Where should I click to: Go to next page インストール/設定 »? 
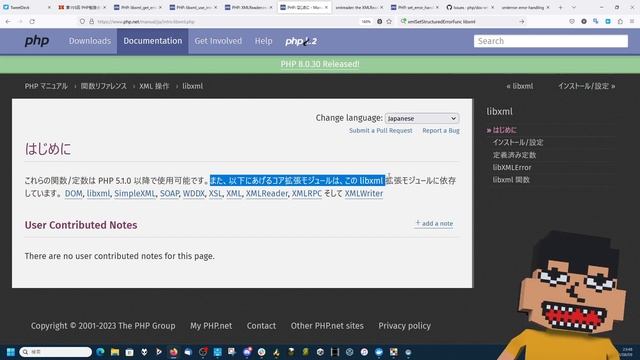587,86
